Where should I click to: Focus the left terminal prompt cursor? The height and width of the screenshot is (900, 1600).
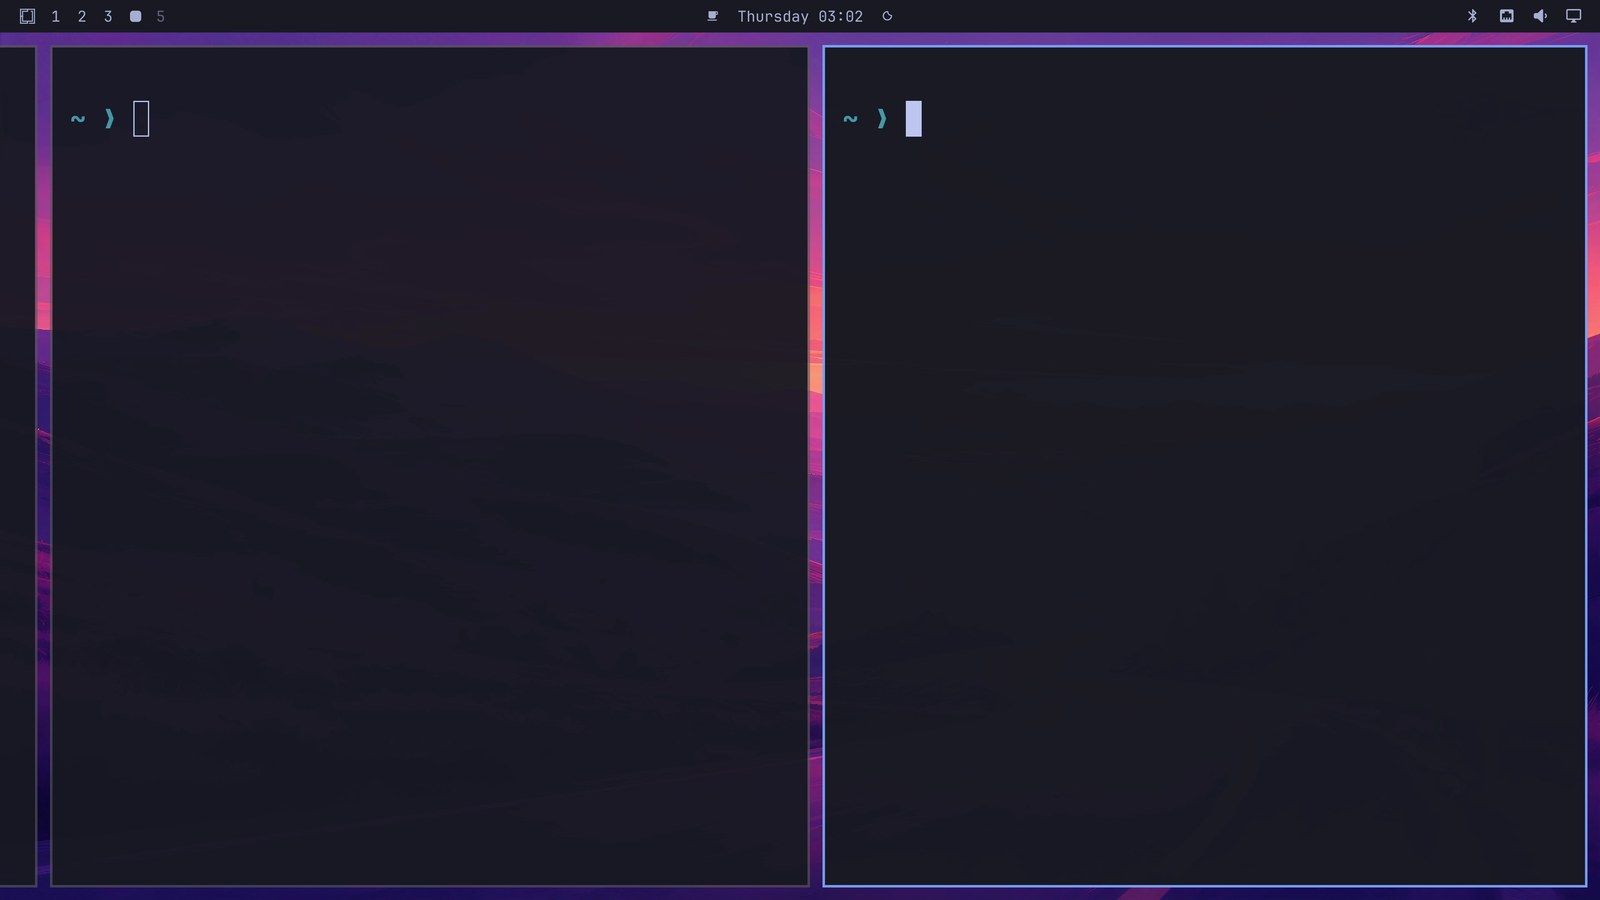(x=141, y=119)
